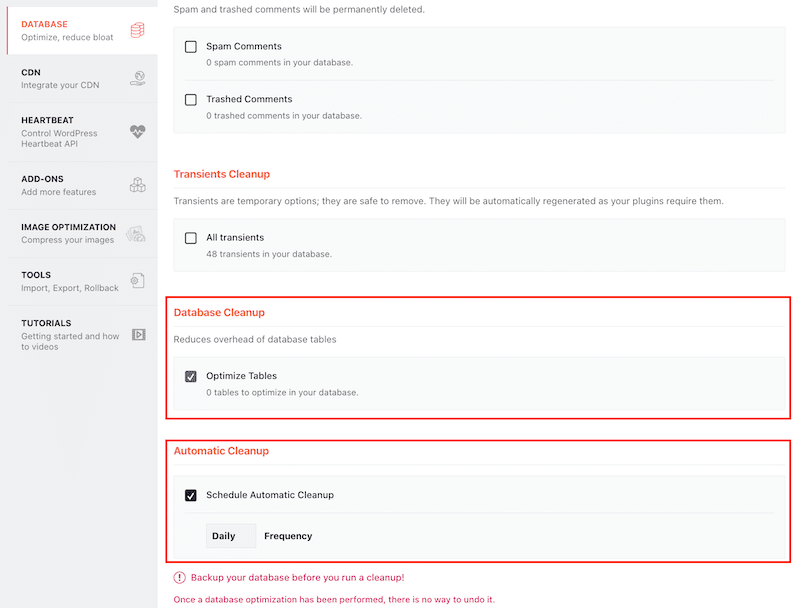Click the Optimize Tables label
The width and height of the screenshot is (800, 608).
241,376
